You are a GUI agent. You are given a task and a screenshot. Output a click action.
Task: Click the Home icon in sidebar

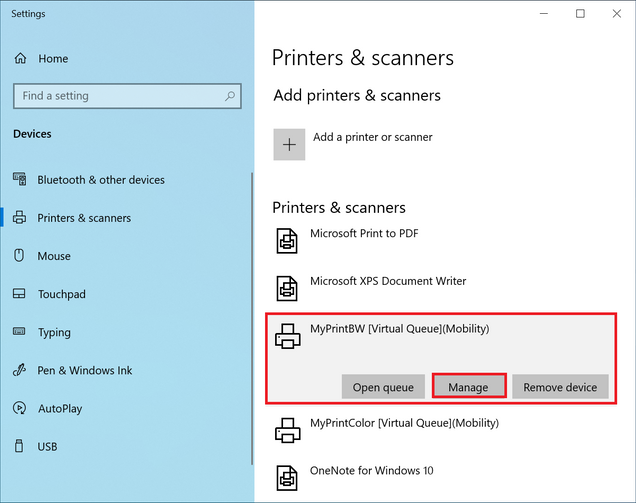pos(20,58)
